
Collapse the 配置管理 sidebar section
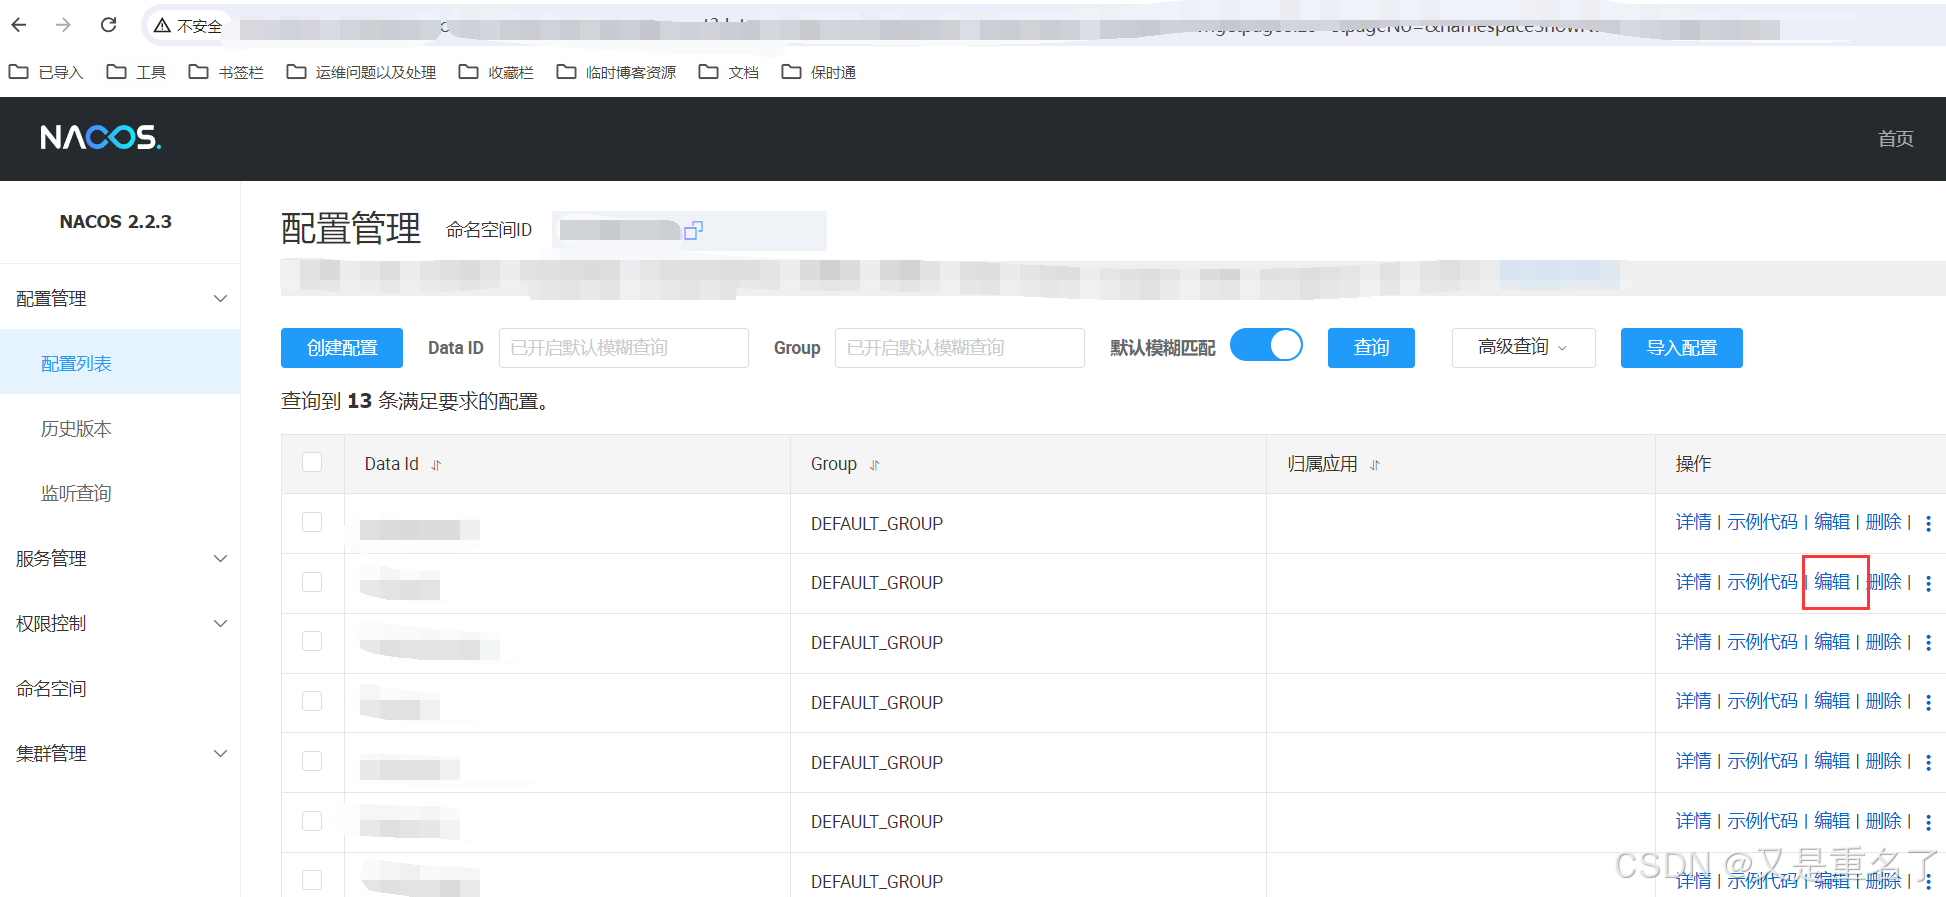coord(120,298)
